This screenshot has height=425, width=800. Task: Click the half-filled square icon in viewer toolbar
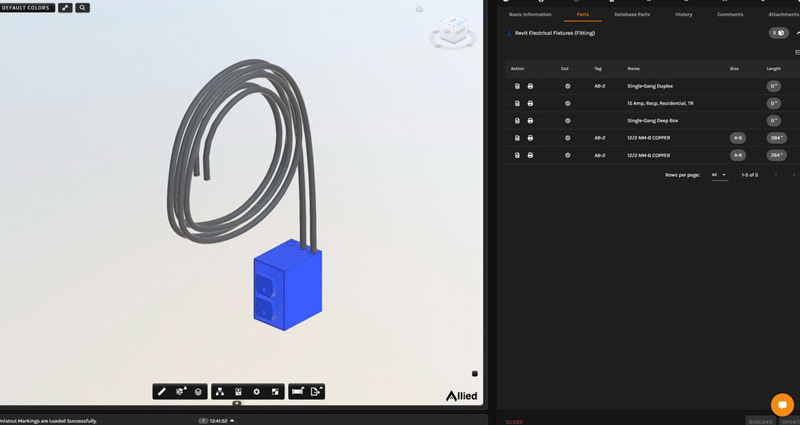click(275, 392)
